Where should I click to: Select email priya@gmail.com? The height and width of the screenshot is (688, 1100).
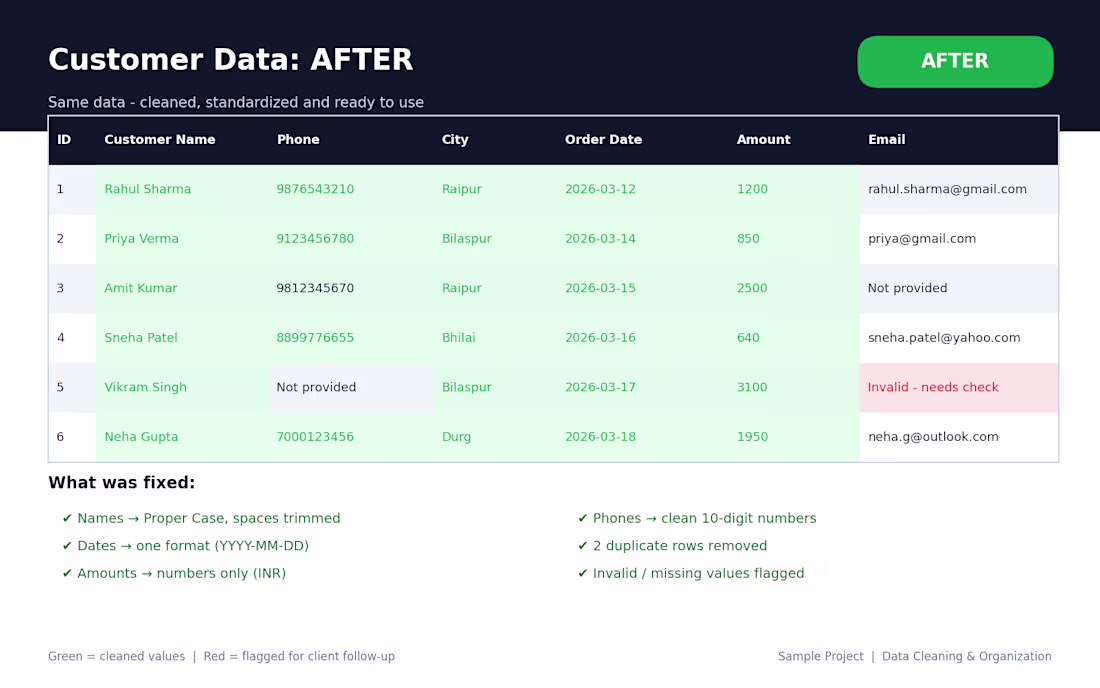click(x=922, y=238)
